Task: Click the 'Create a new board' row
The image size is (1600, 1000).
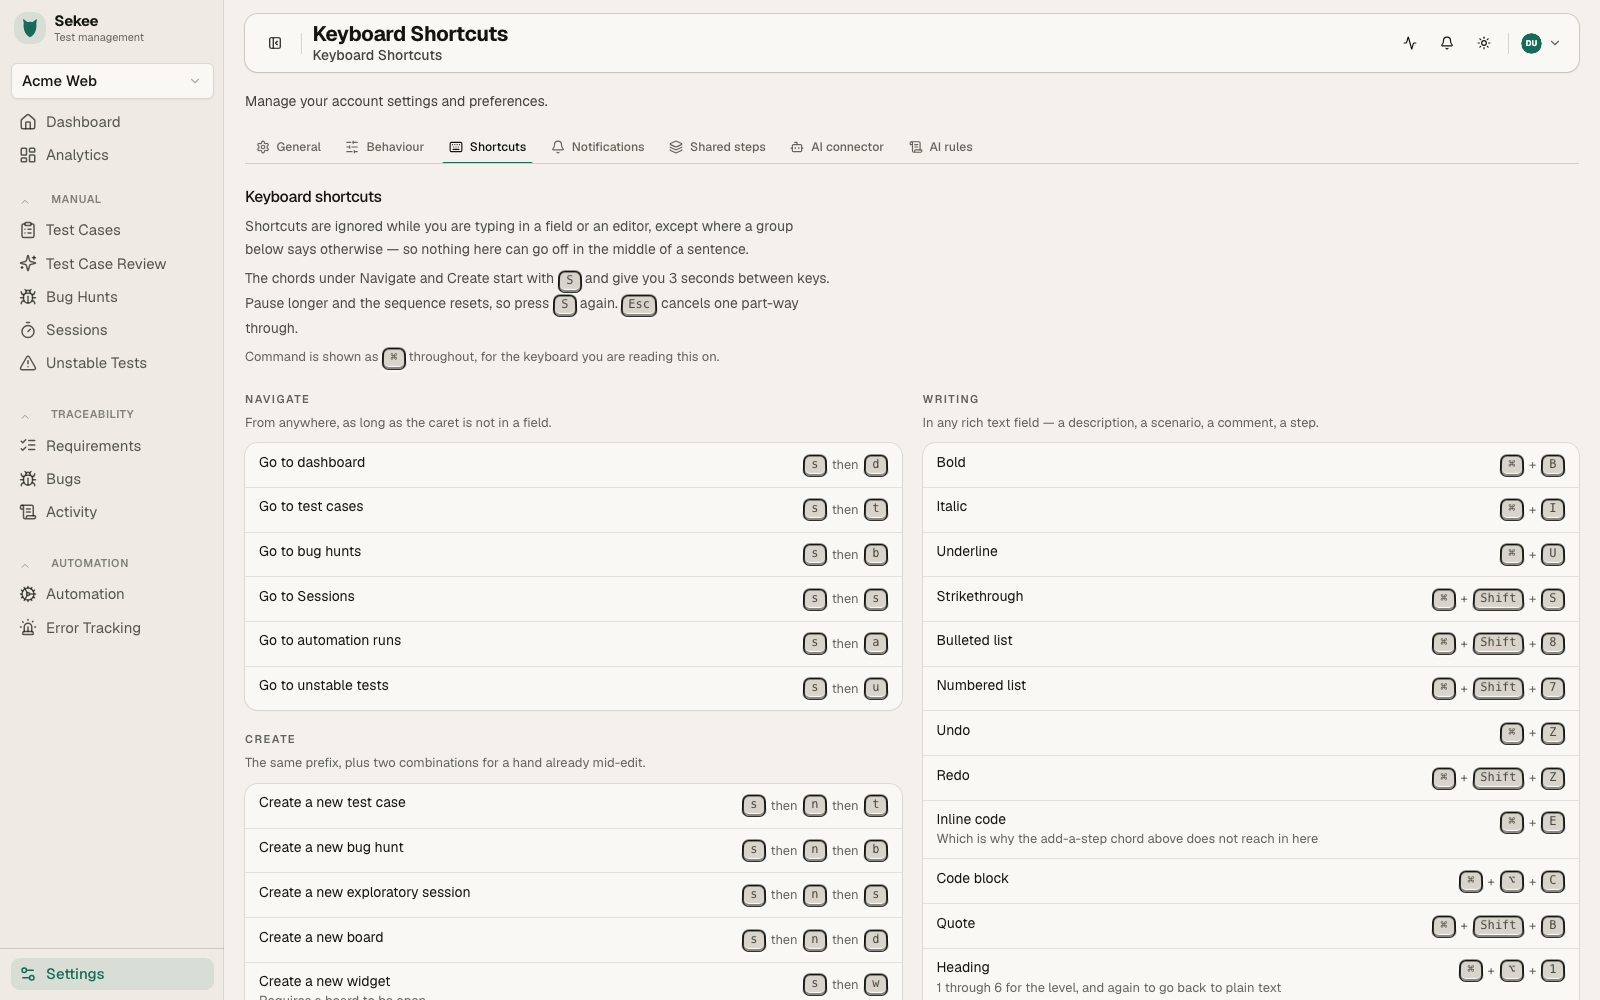Action: tap(573, 940)
